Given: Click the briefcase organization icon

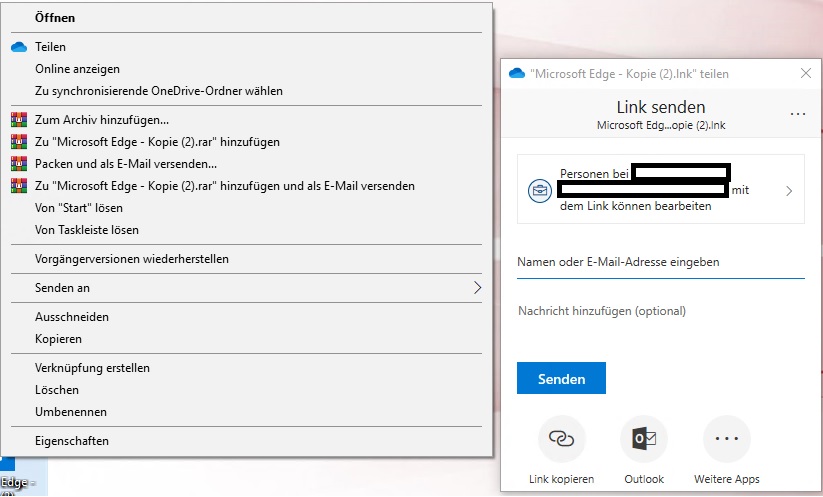Looking at the screenshot, I should (540, 191).
